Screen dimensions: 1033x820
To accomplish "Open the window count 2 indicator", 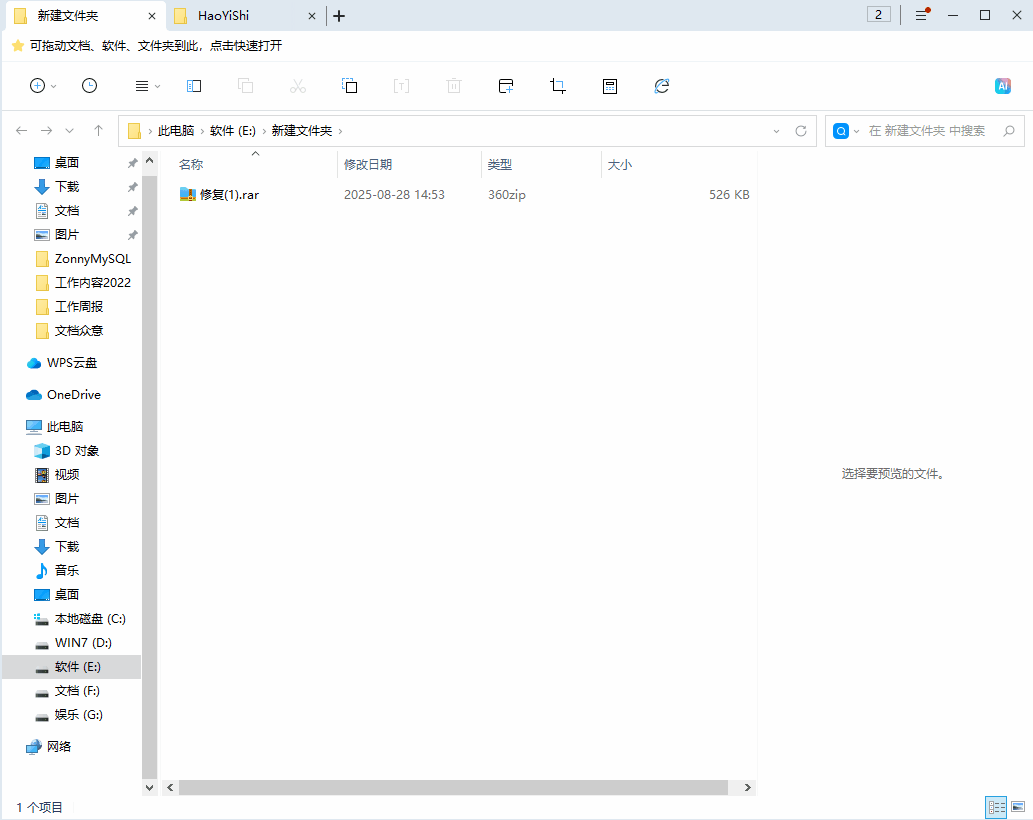I will tap(878, 14).
